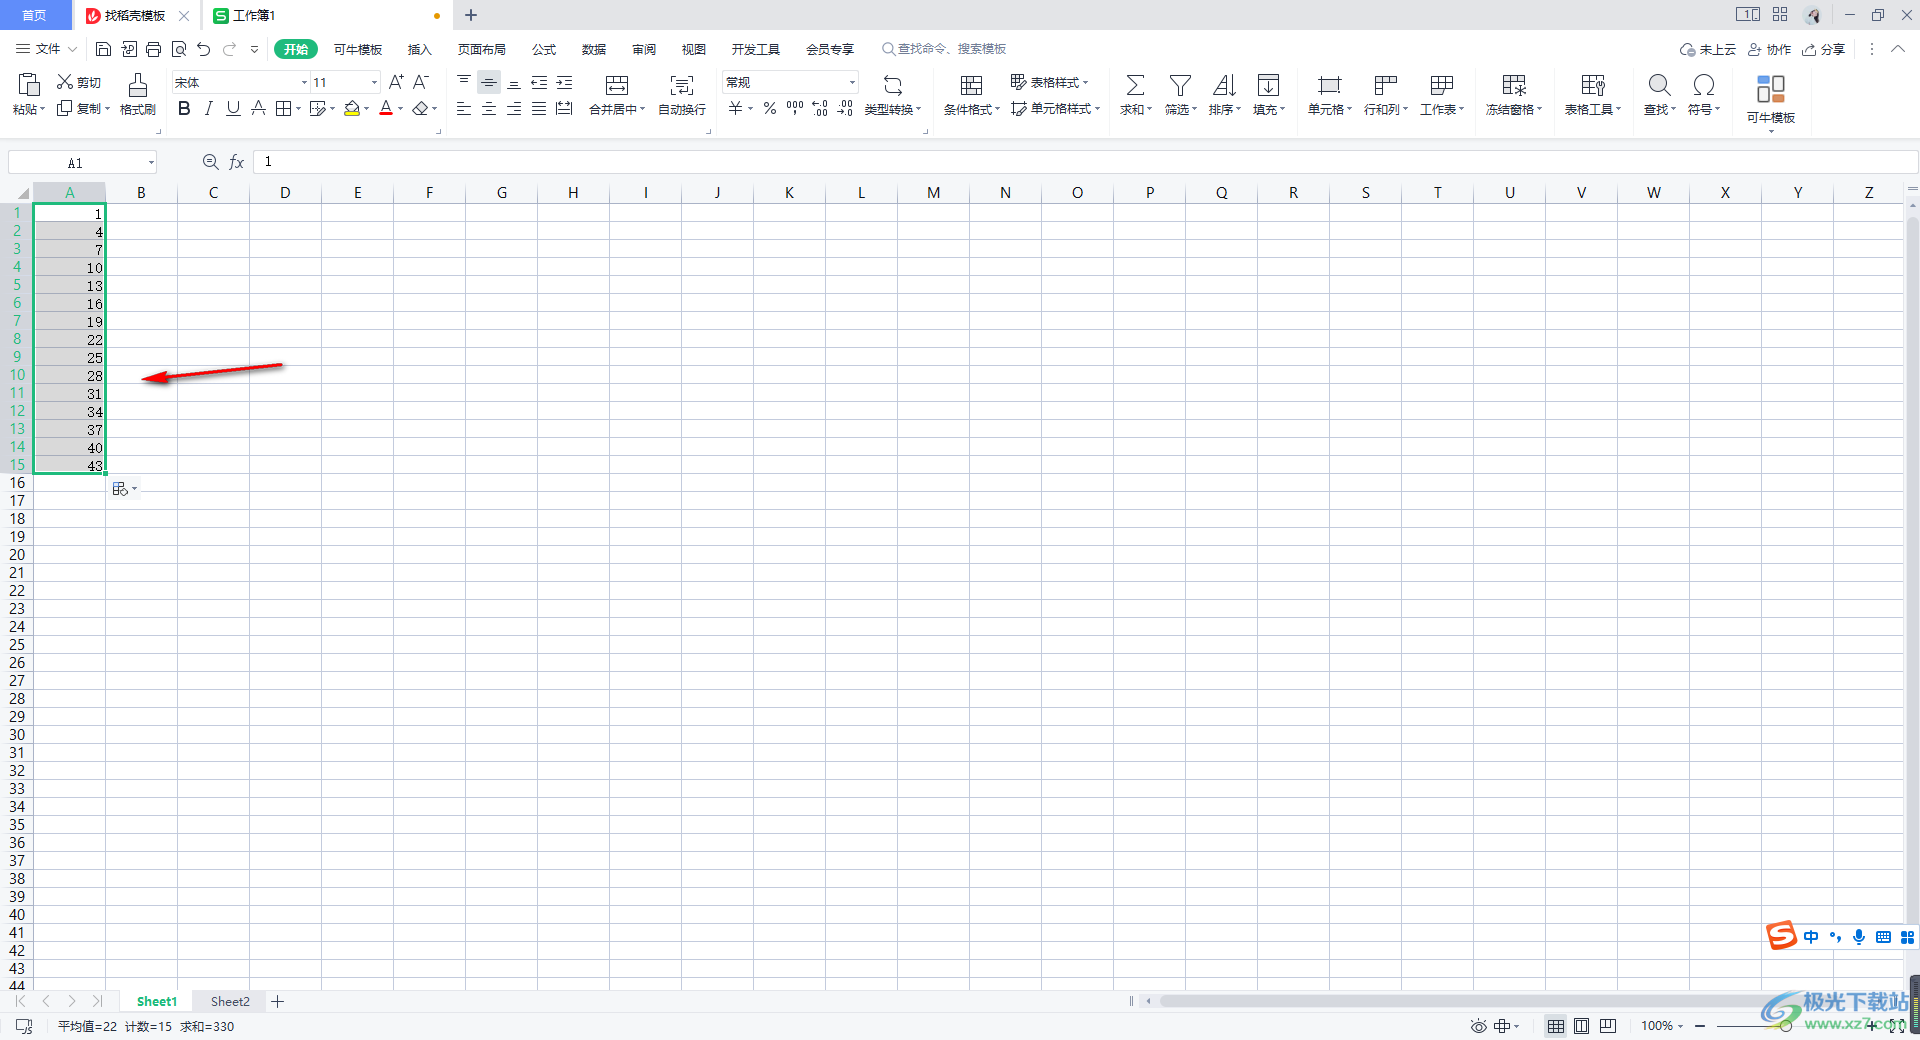Click the 未上云 cloud status button
1920x1040 pixels.
click(x=1708, y=49)
